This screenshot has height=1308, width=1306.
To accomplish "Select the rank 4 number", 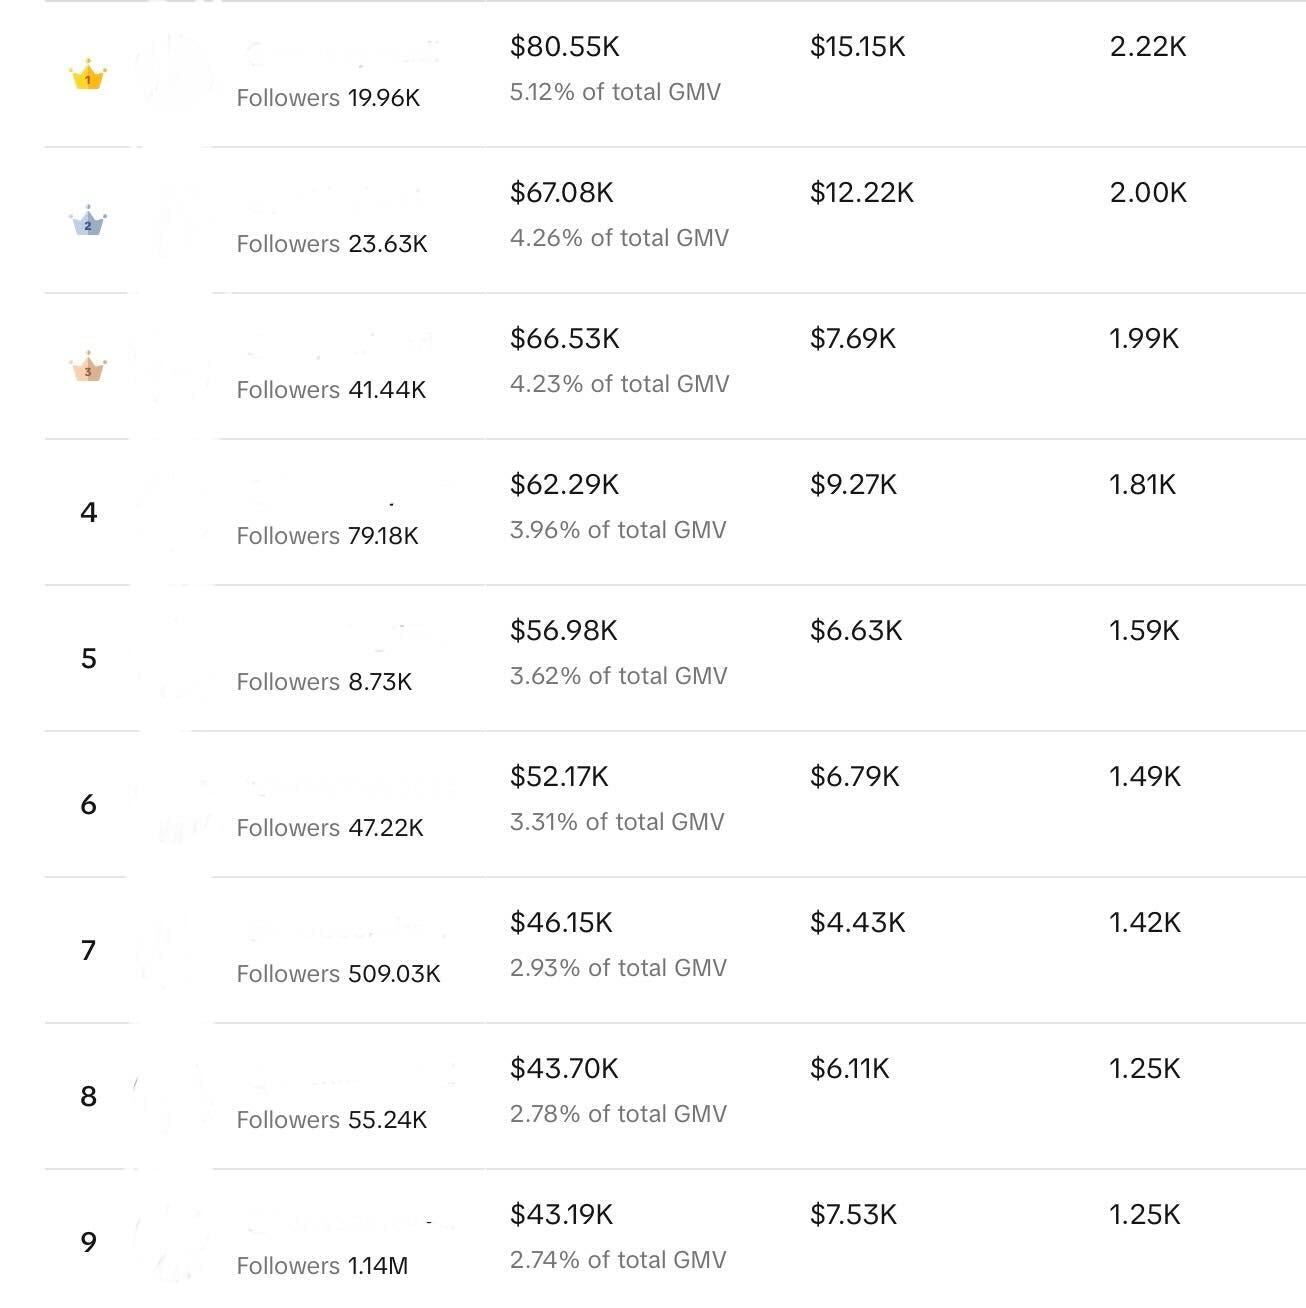I will tap(89, 513).
